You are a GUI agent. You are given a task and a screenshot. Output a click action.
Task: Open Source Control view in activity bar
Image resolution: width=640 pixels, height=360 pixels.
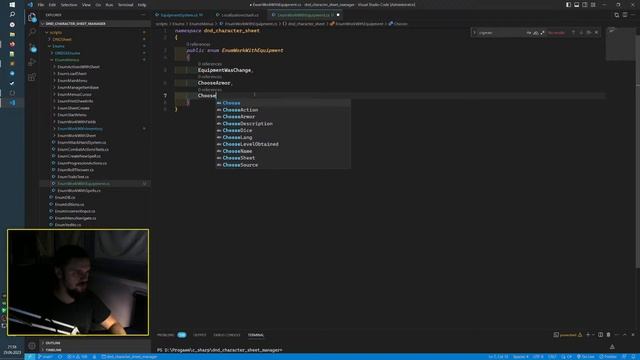[32, 47]
